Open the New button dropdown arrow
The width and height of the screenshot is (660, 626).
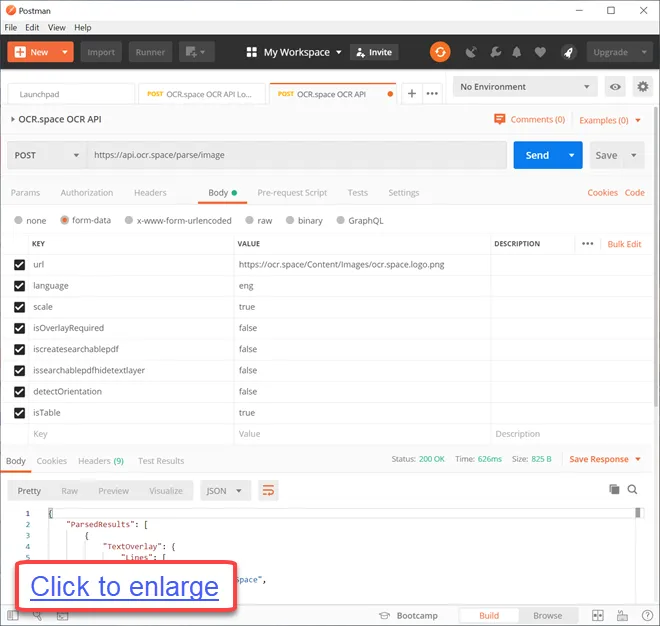tap(64, 52)
